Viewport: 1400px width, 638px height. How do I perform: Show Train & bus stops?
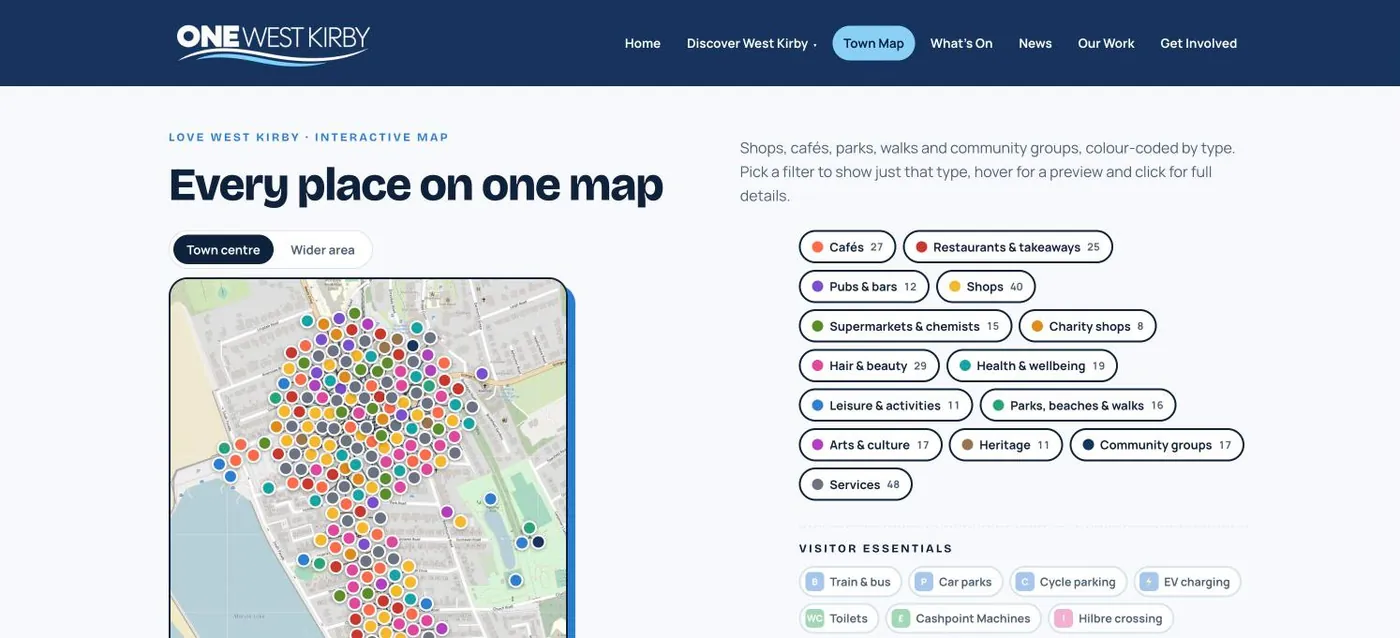[x=850, y=582]
